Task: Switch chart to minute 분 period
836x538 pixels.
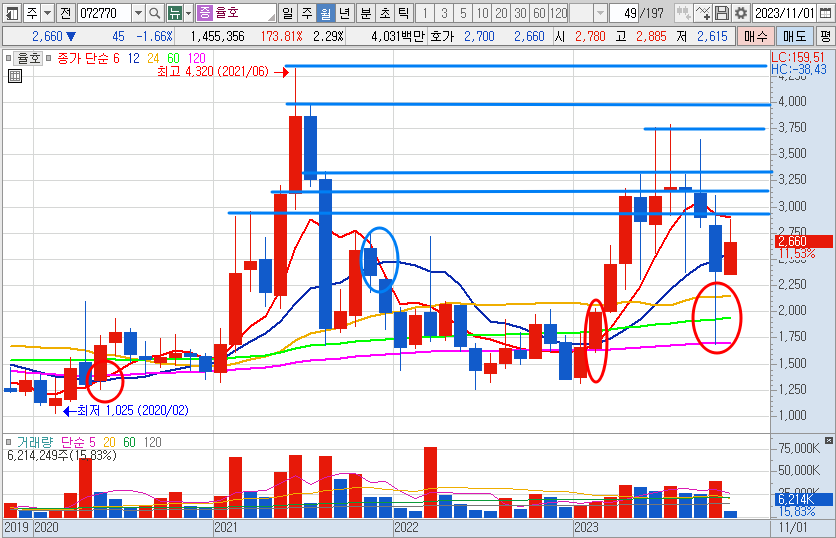Action: pyautogui.click(x=366, y=13)
